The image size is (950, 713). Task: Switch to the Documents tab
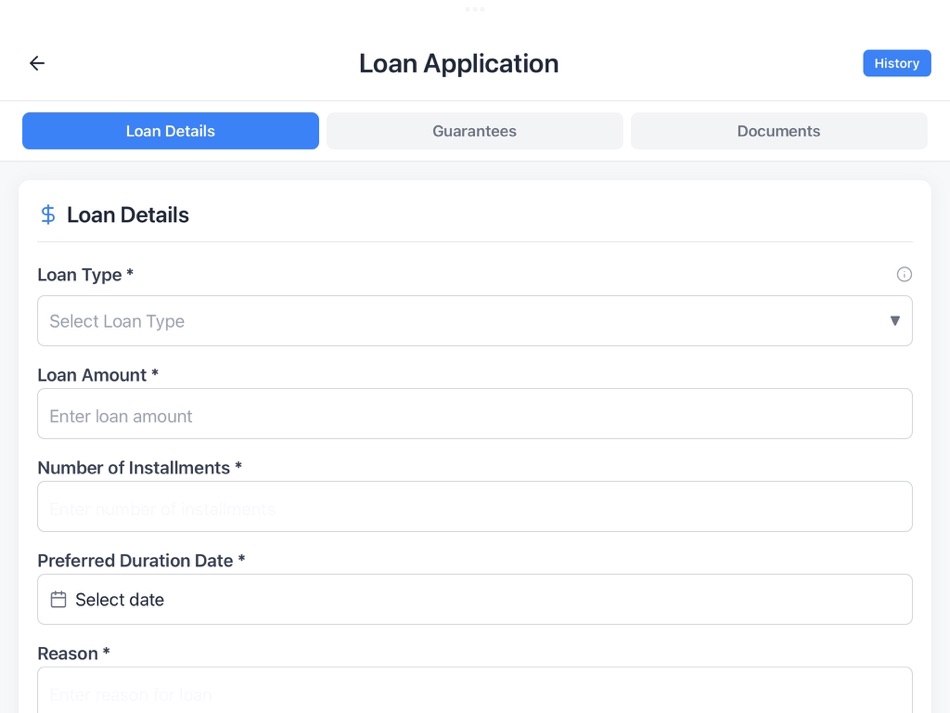click(x=778, y=131)
